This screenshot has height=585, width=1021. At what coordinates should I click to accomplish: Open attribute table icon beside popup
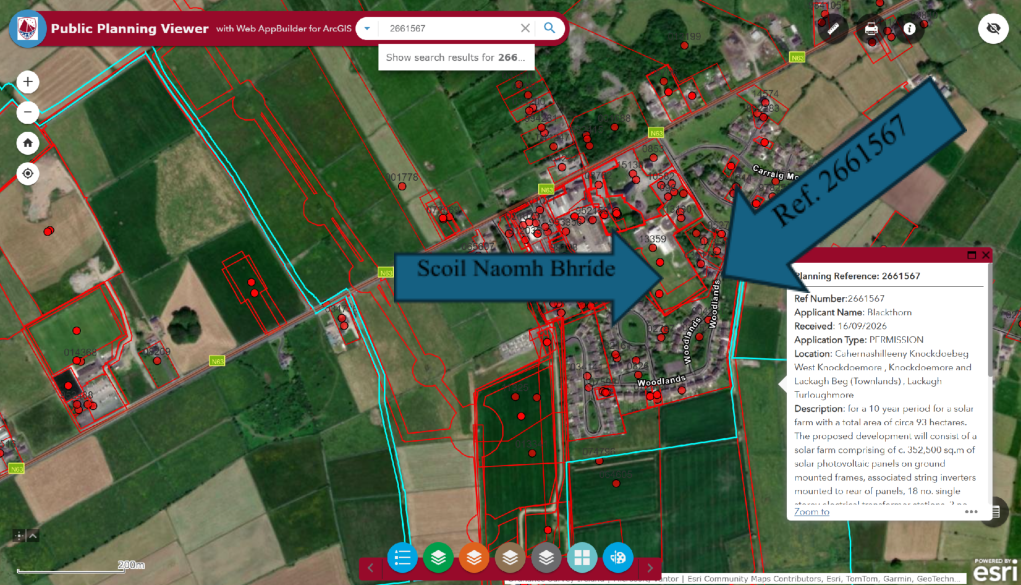tap(996, 512)
